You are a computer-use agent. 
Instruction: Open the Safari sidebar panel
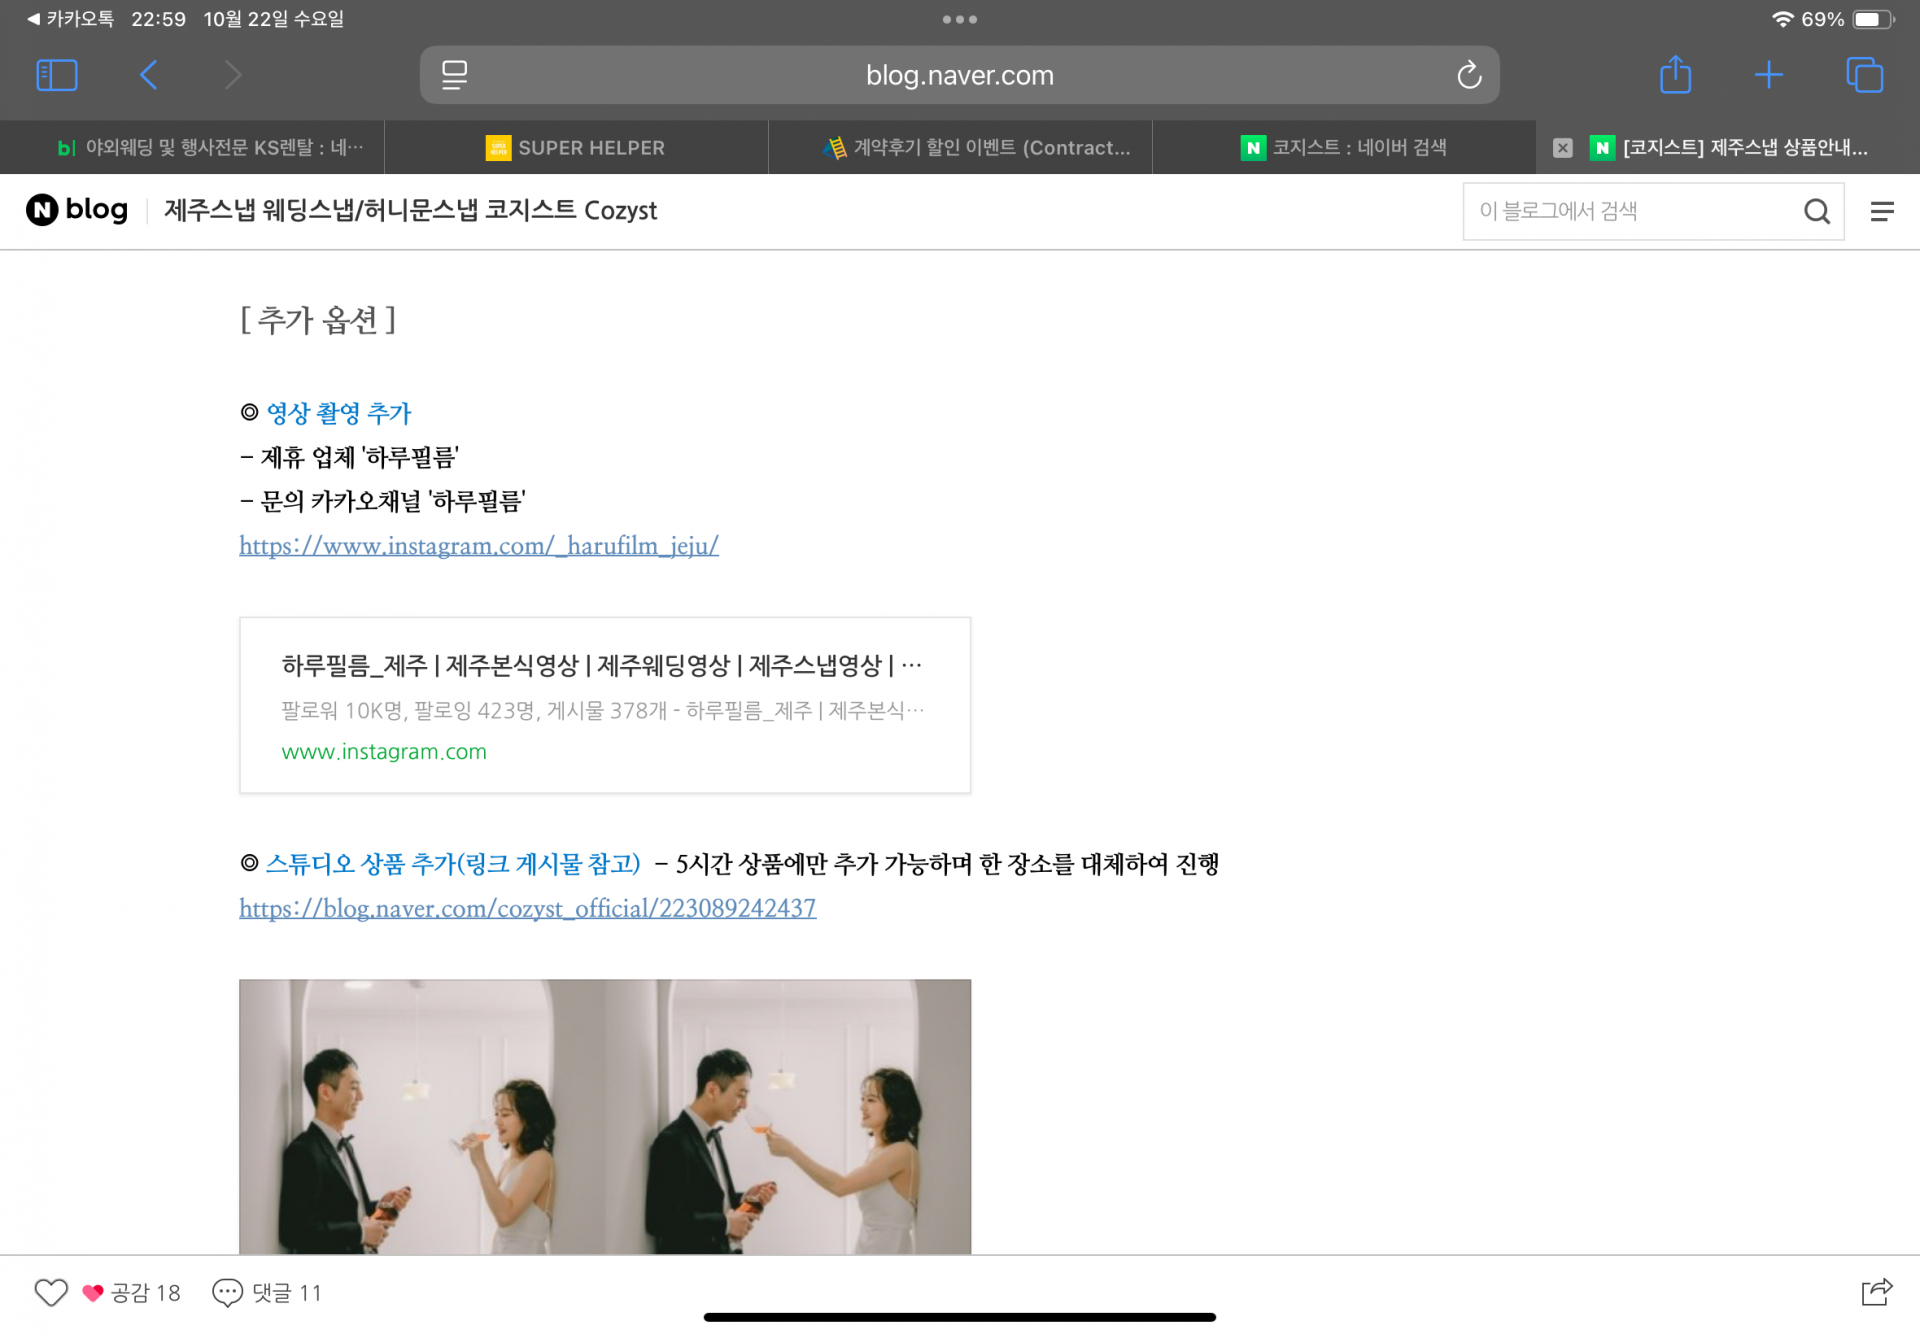57,75
